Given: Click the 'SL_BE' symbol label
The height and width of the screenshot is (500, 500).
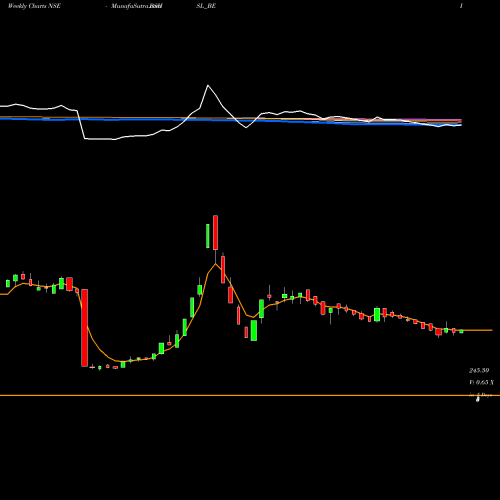Looking at the screenshot, I should 206,6.
